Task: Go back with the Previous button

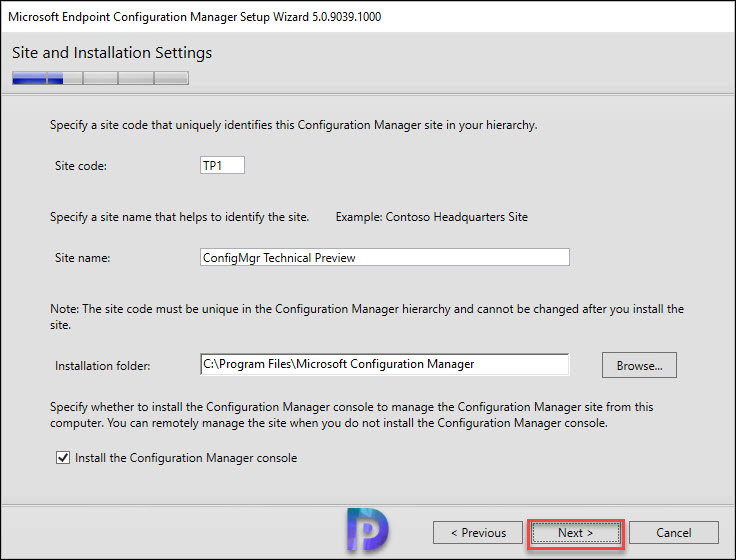Action: click(477, 533)
